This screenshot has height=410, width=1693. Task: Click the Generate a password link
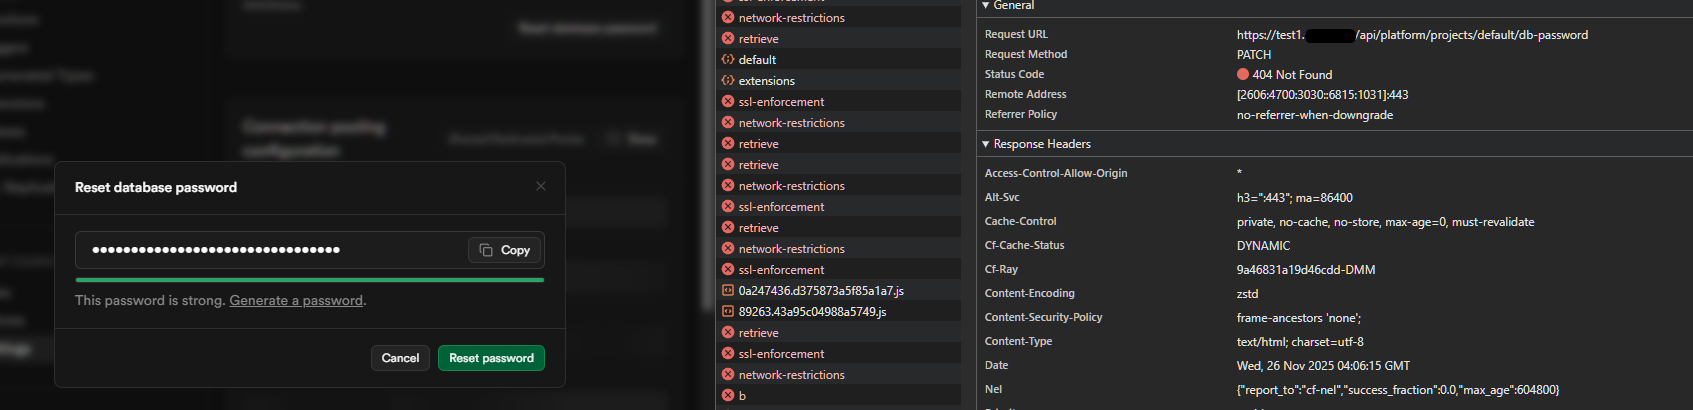point(296,301)
